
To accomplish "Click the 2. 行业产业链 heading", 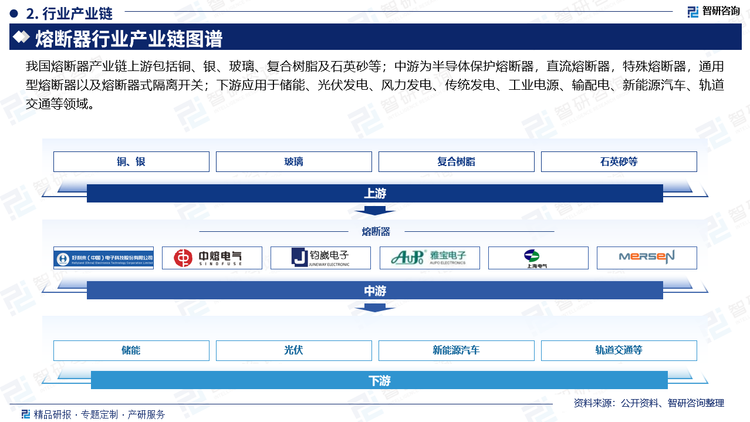I will 69,13.
